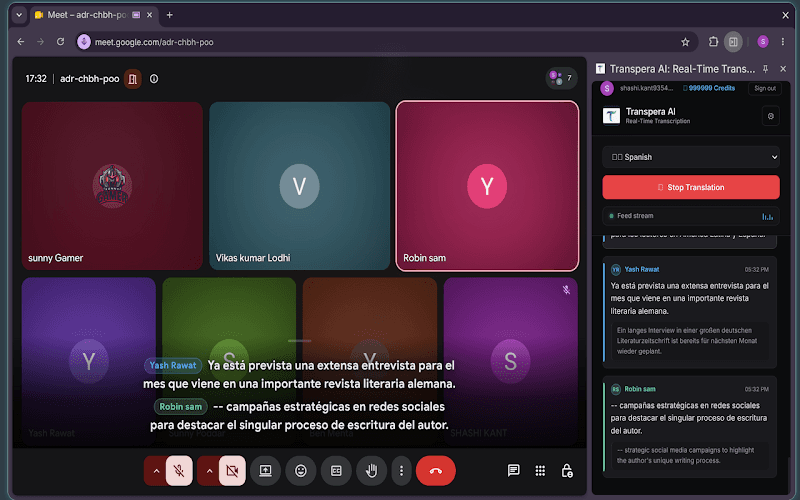Raise hand using the hand icon
Viewport: 800px width, 500px height.
click(x=371, y=470)
